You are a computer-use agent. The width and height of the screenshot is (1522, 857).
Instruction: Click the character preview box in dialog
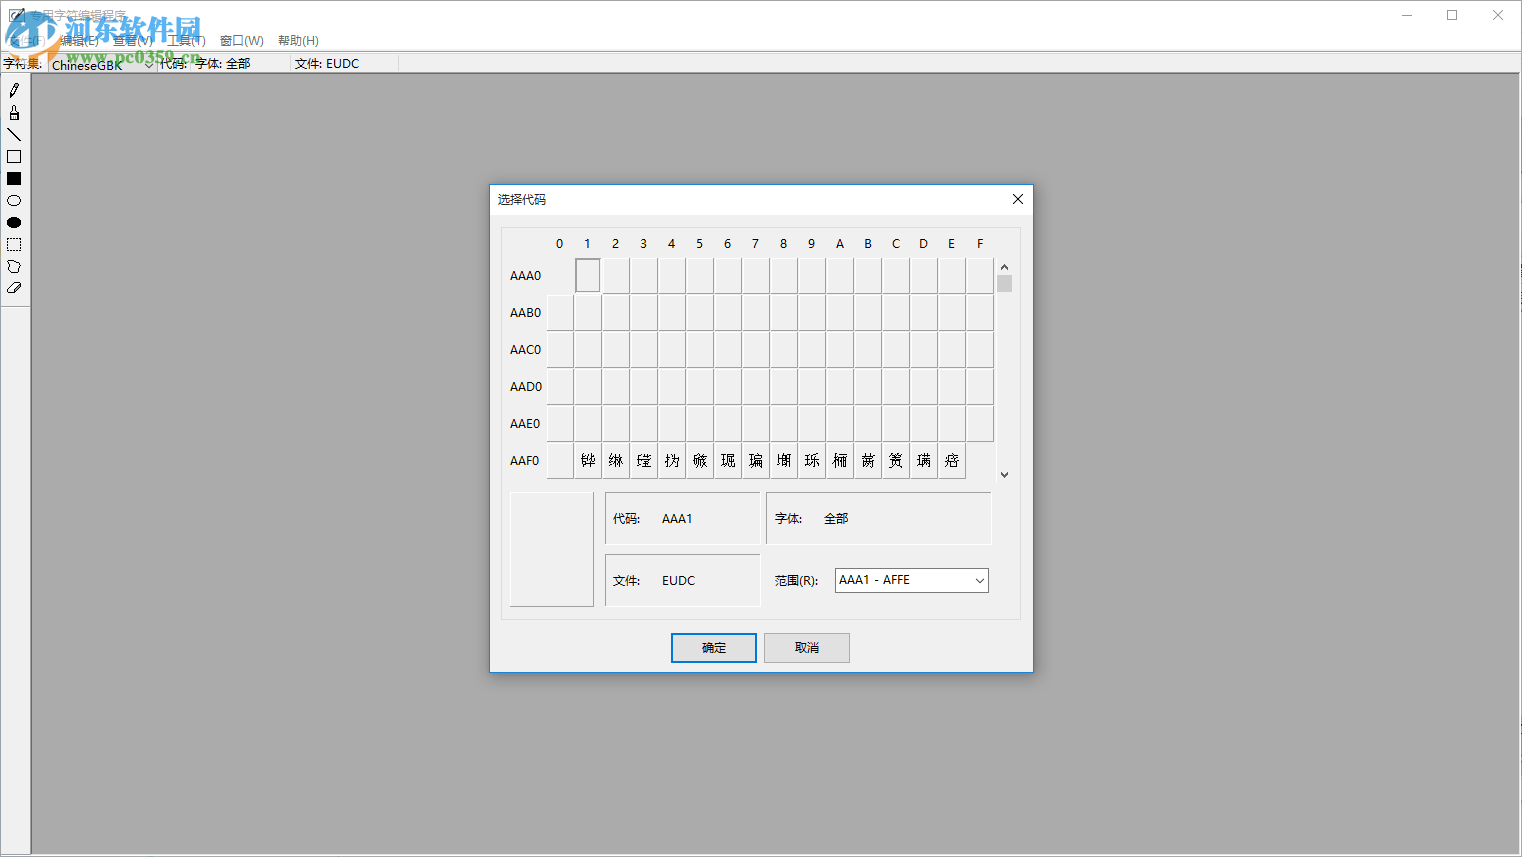[x=552, y=549]
